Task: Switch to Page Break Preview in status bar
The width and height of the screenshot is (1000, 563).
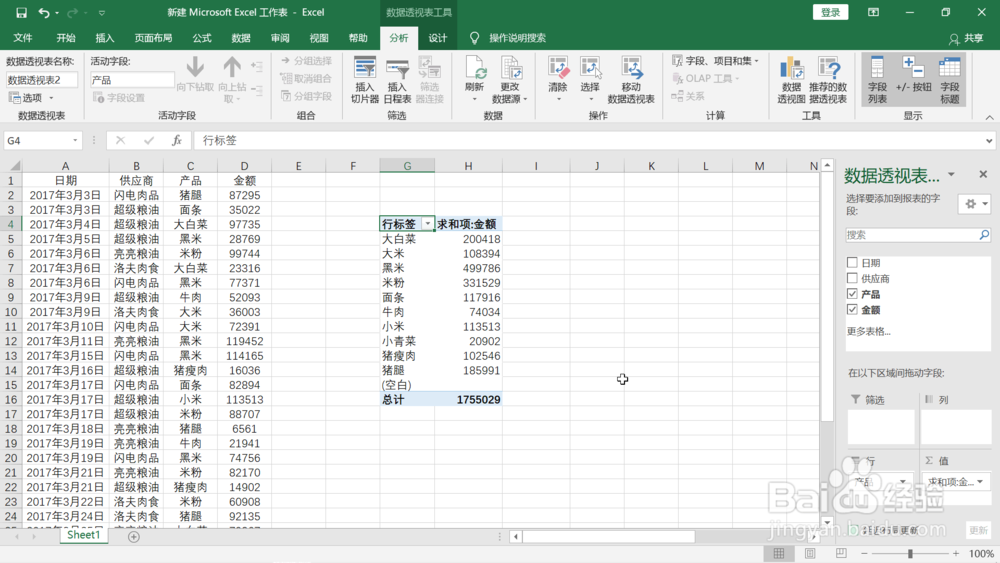Action: click(x=841, y=553)
